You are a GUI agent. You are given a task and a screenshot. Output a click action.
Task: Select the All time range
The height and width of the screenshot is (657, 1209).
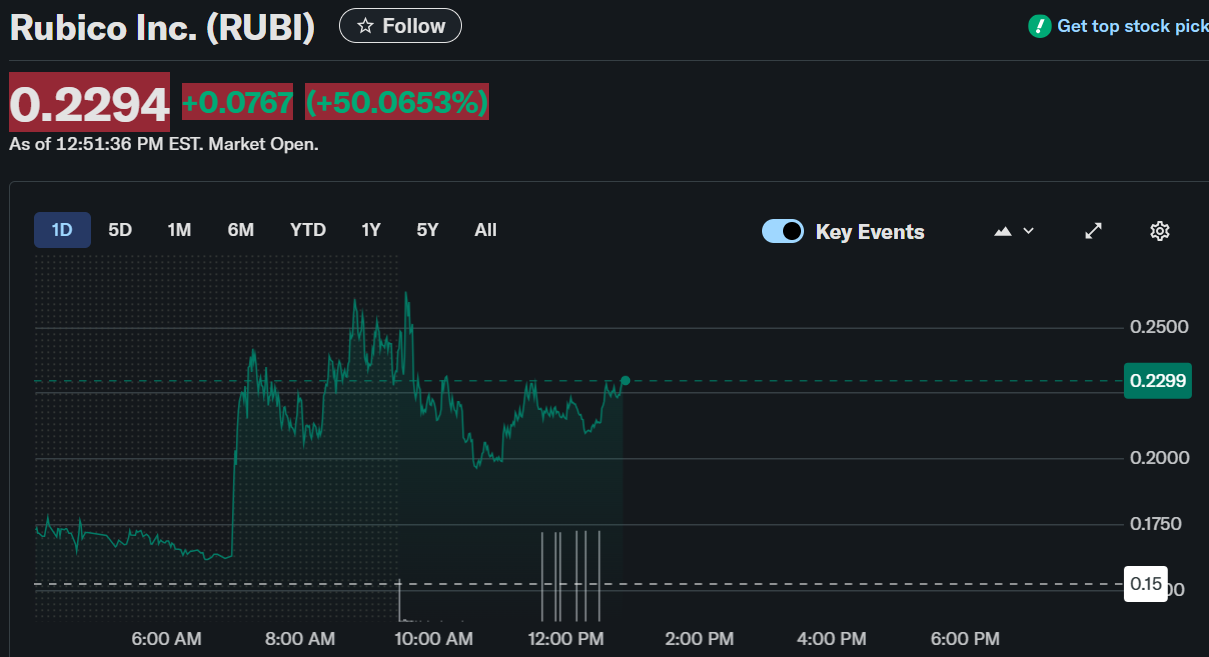(485, 230)
